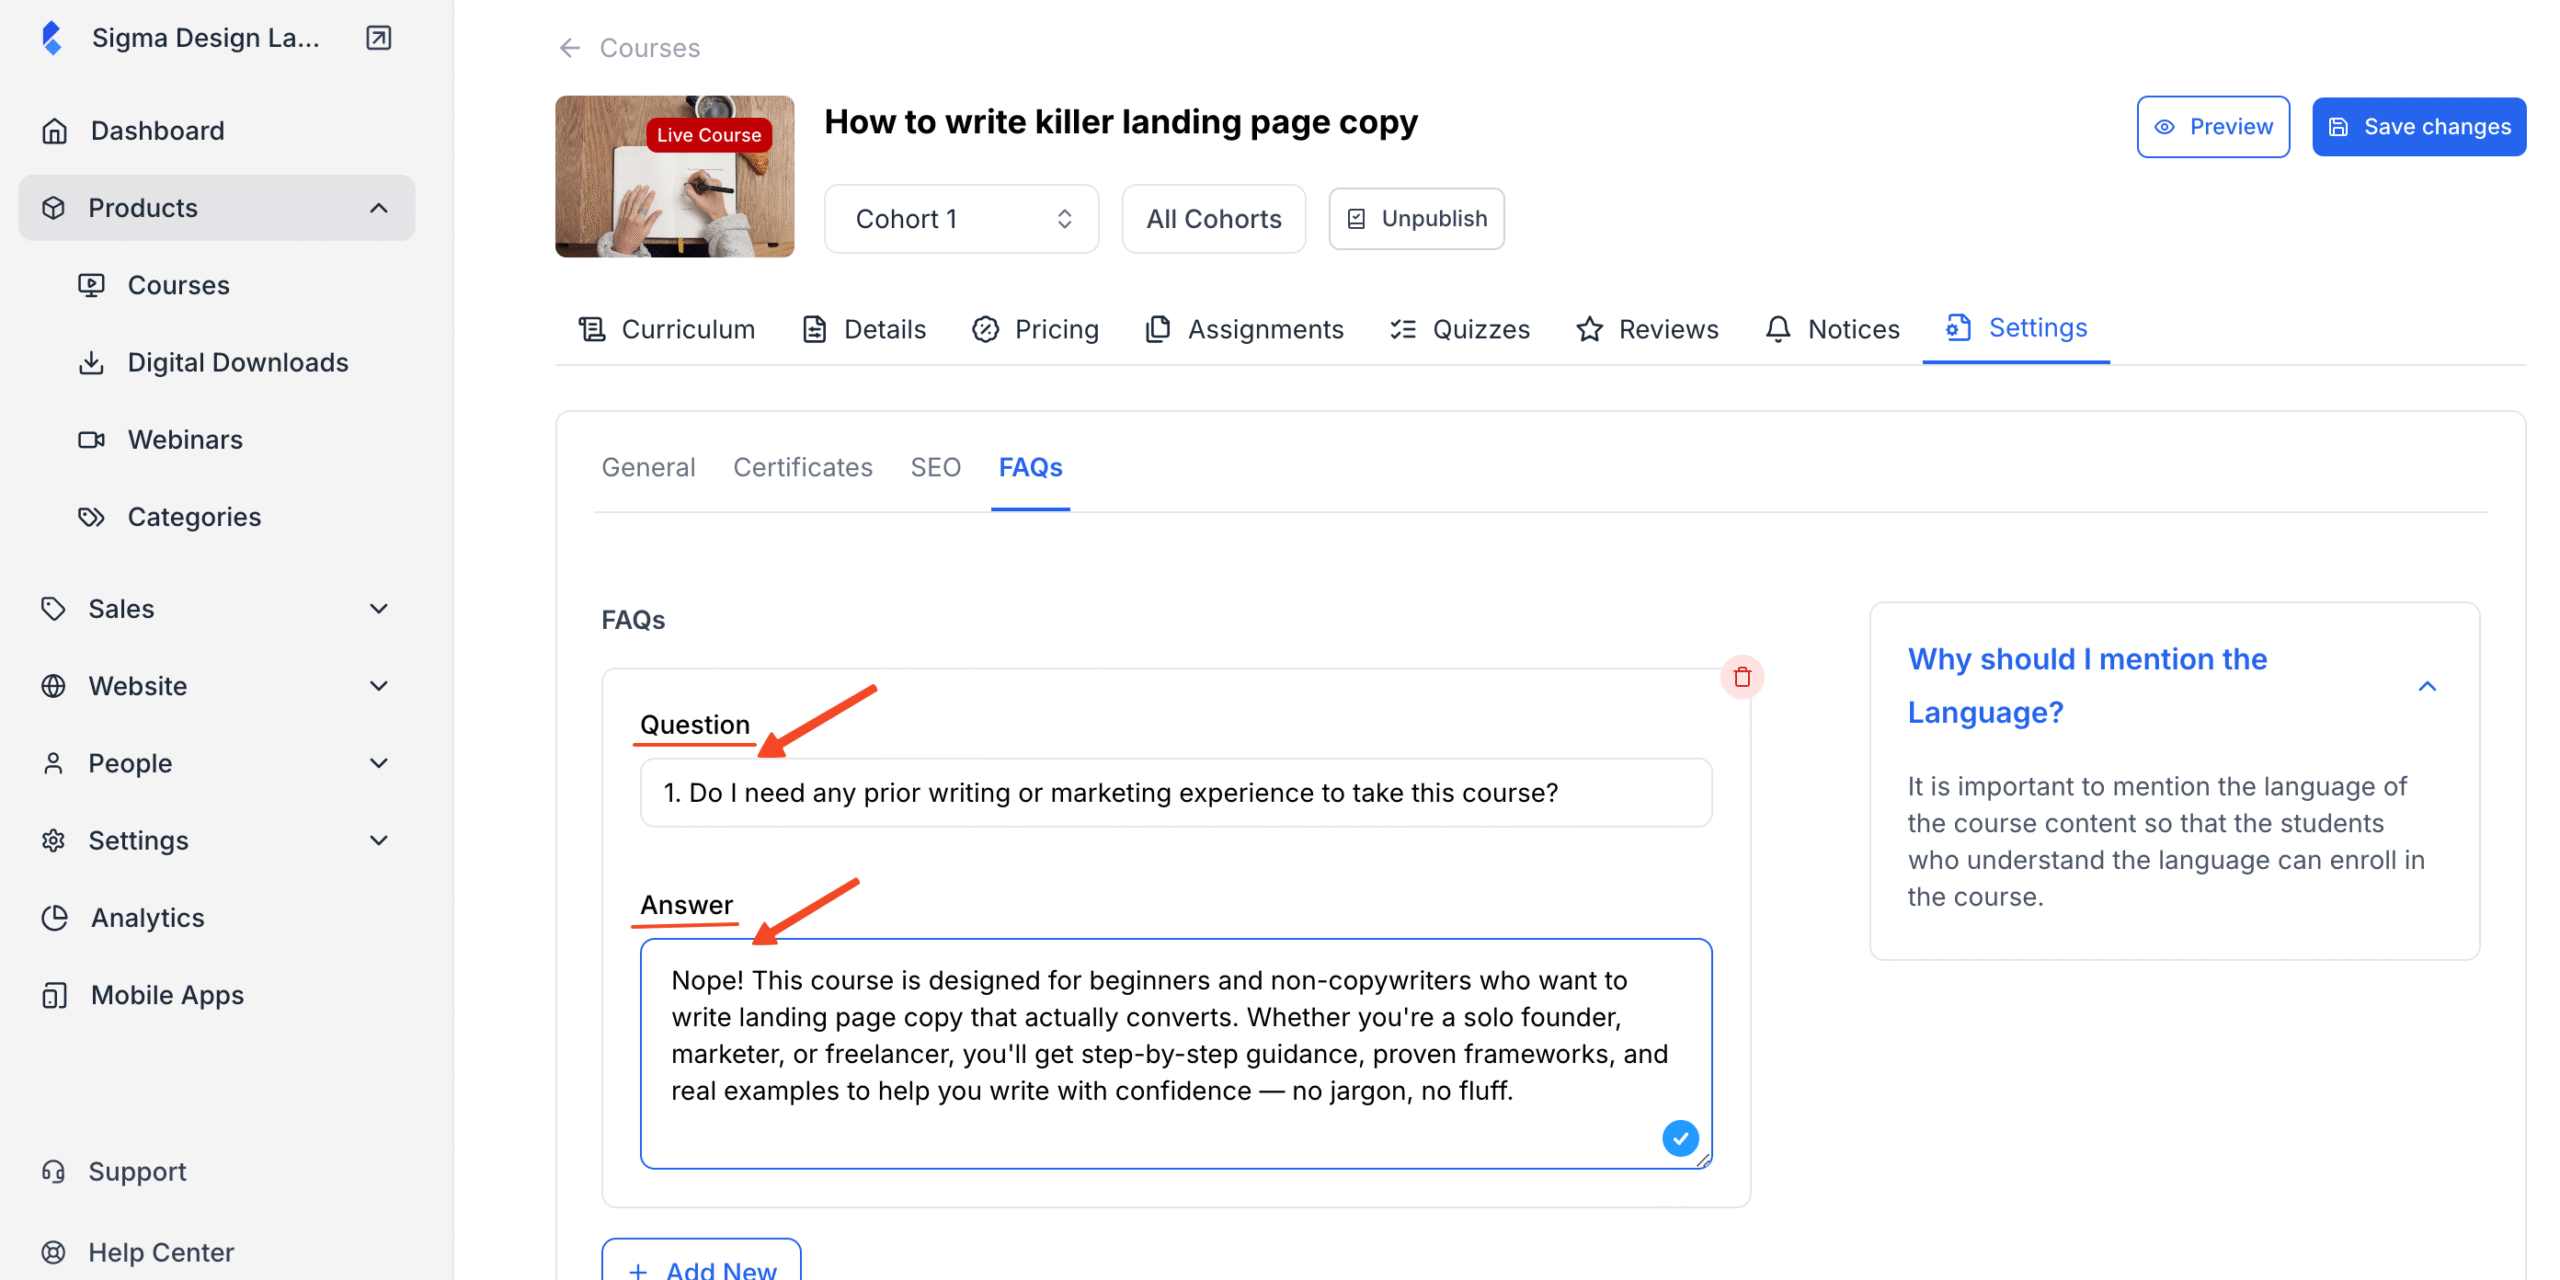The width and height of the screenshot is (2560, 1280).
Task: Go back via the Courses breadcrumb link
Action: (x=649, y=48)
